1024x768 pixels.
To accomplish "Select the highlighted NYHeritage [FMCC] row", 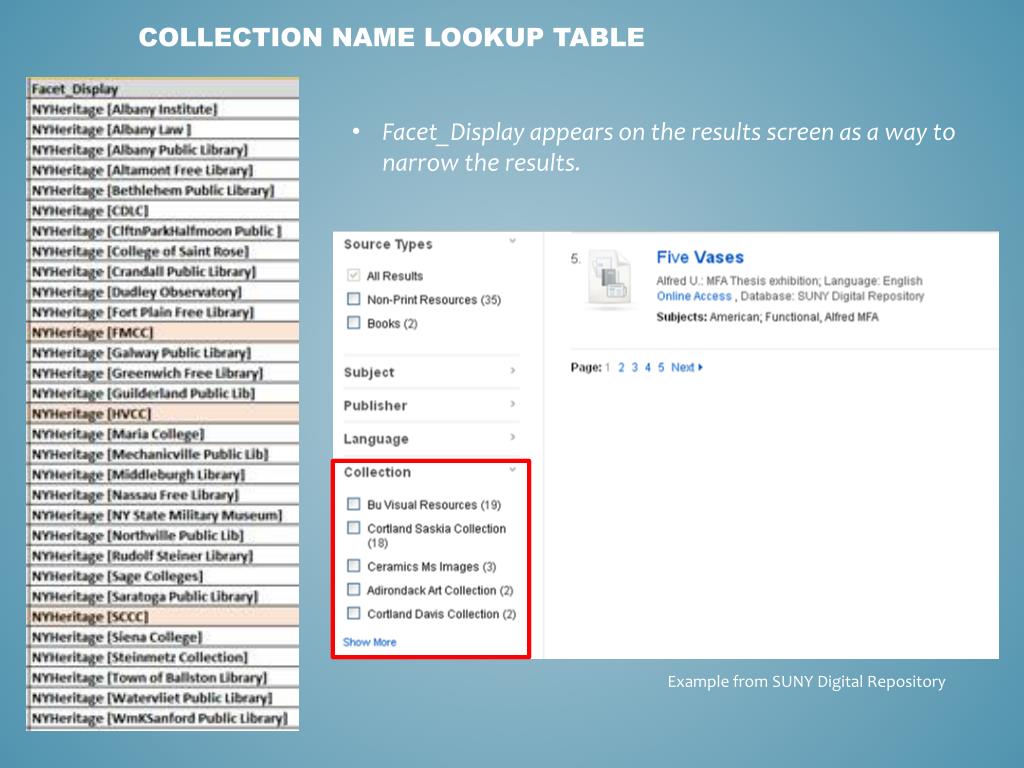I will pyautogui.click(x=163, y=332).
